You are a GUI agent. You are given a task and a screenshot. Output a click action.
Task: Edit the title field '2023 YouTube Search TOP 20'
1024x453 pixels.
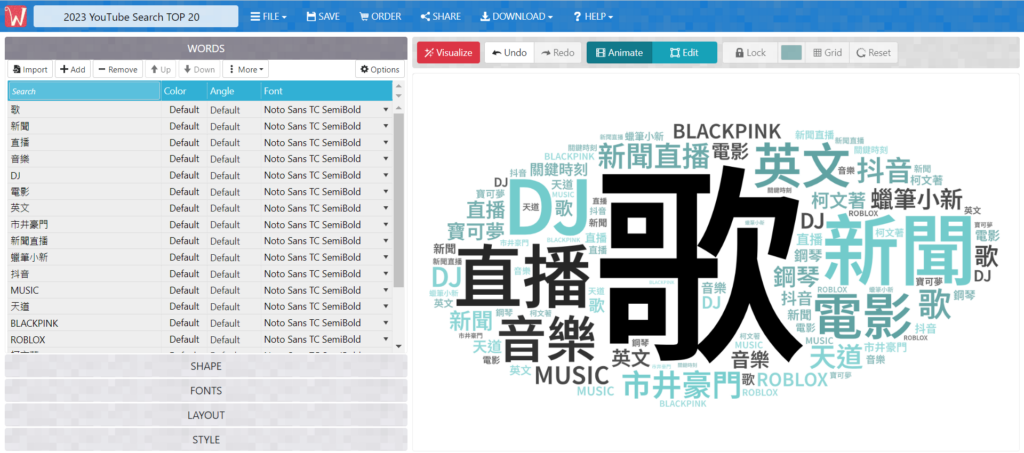tap(136, 17)
